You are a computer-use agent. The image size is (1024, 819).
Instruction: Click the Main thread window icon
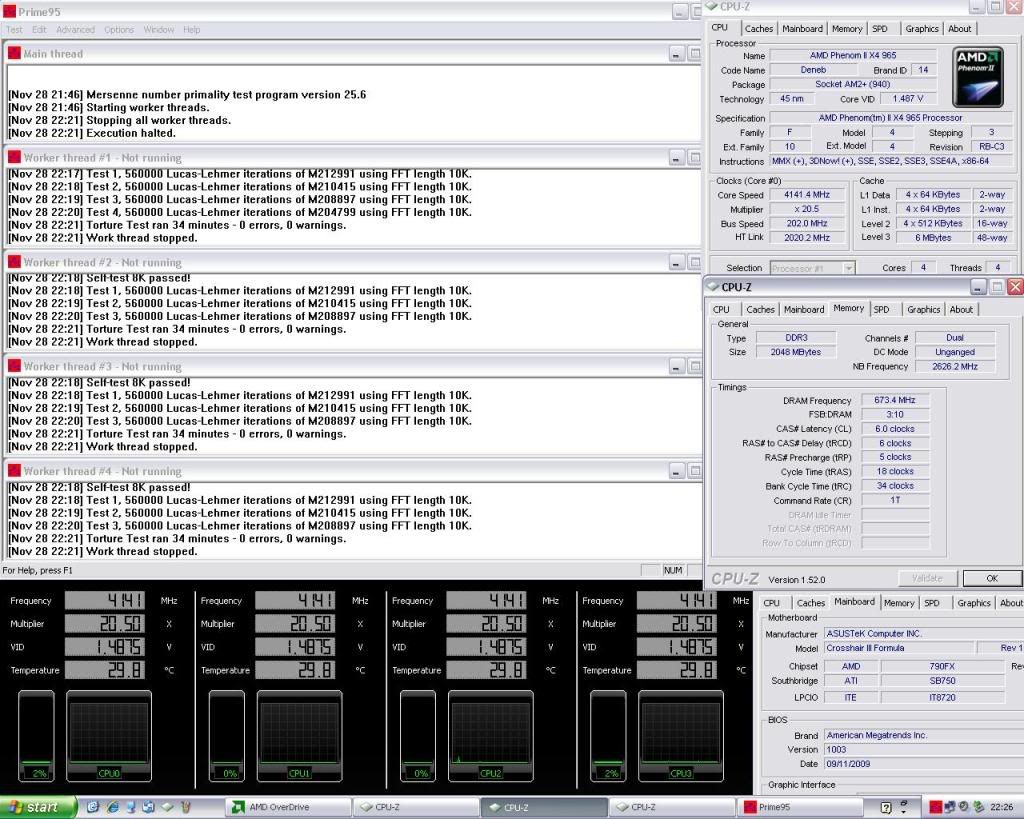click(14, 54)
